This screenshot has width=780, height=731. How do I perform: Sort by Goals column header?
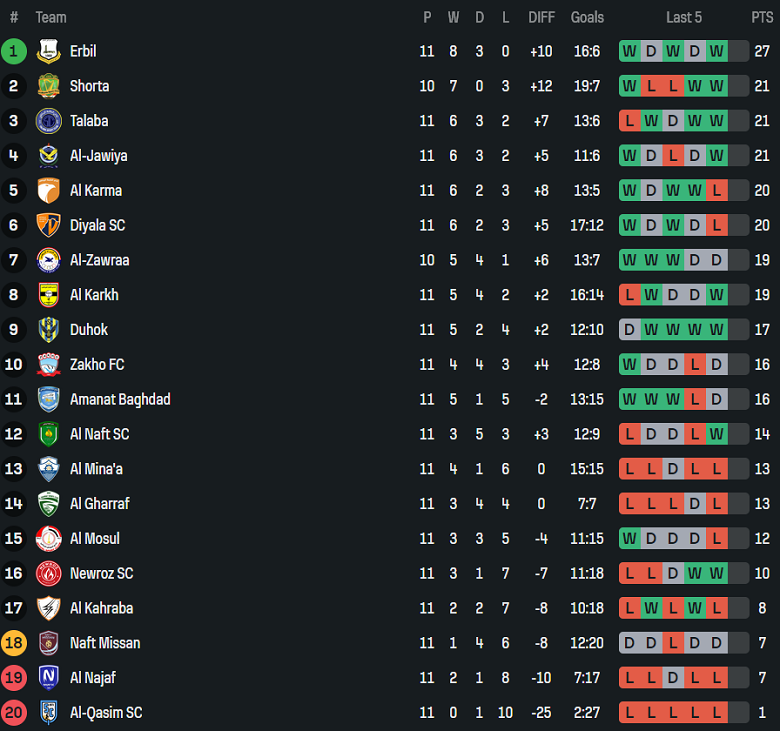click(x=587, y=17)
